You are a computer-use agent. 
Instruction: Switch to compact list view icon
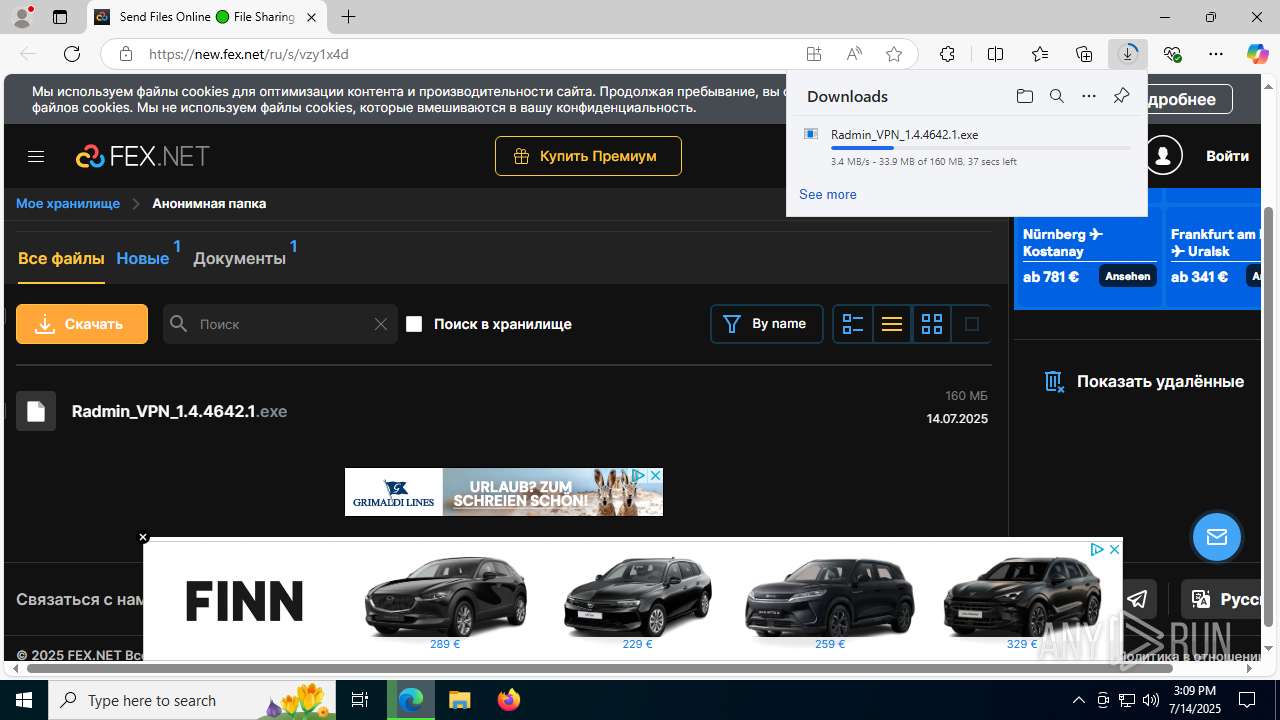coord(892,324)
